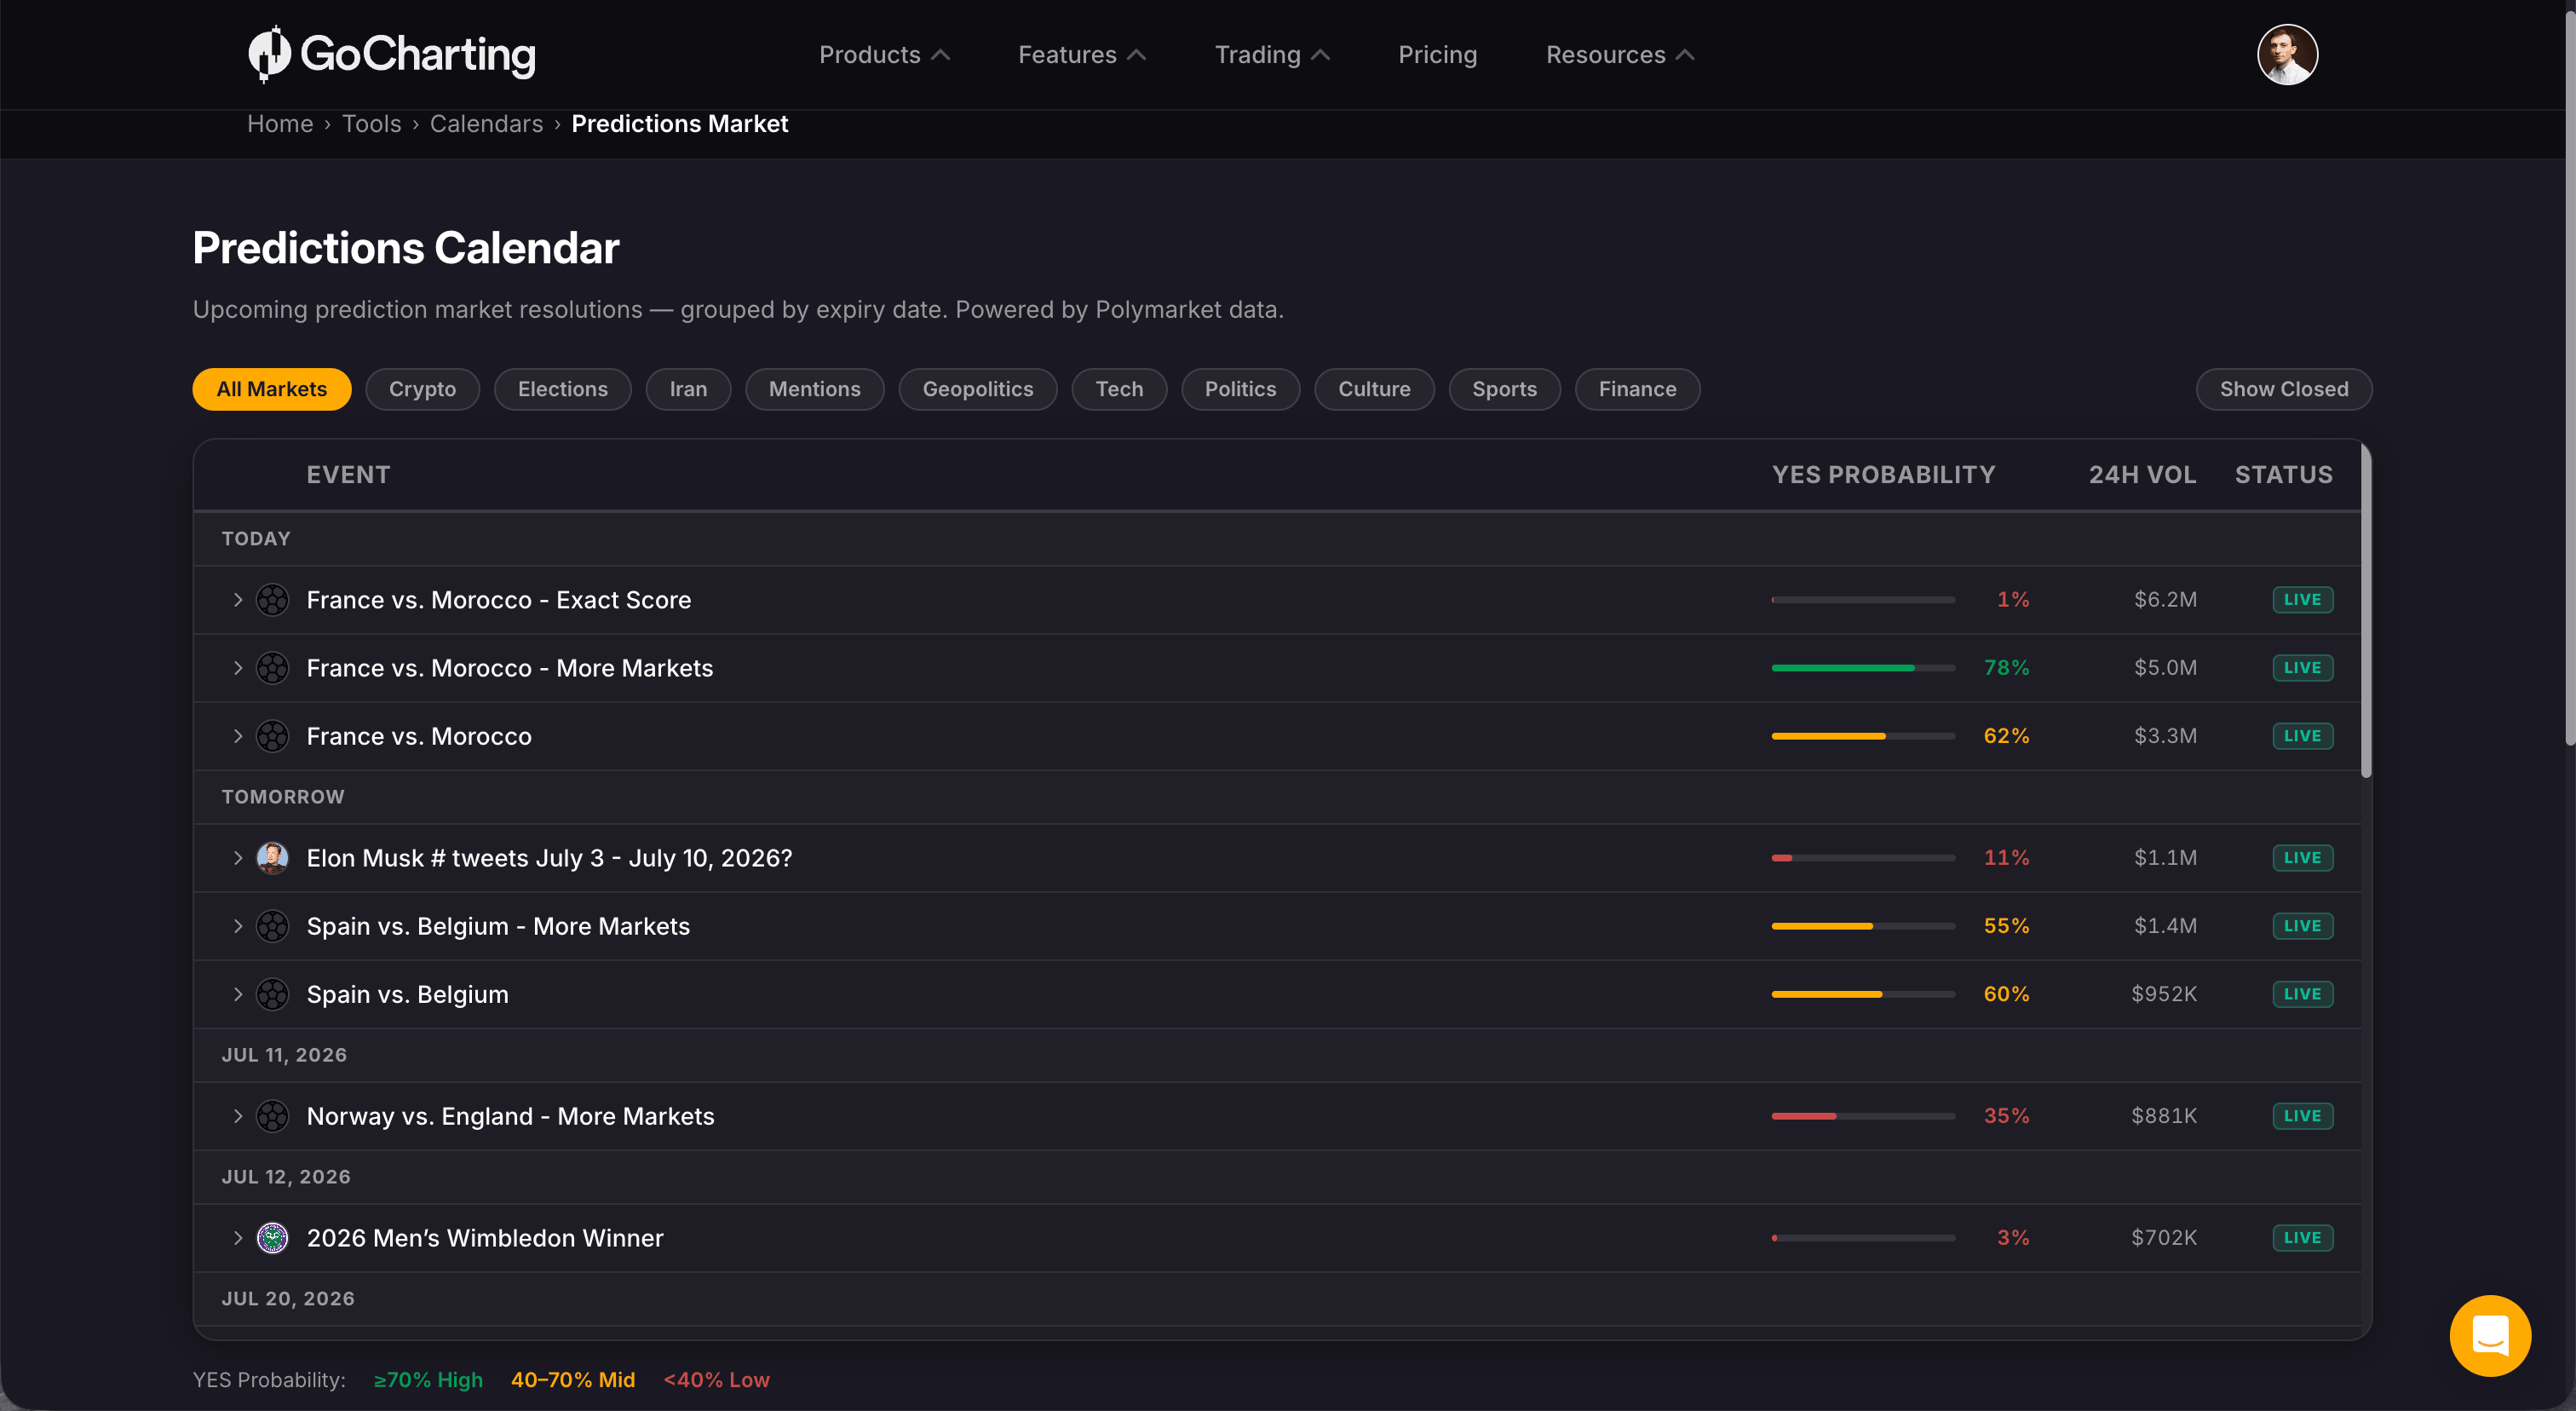Click the GoCharting logo
Screen dimensions: 2576x1411
[392, 54]
